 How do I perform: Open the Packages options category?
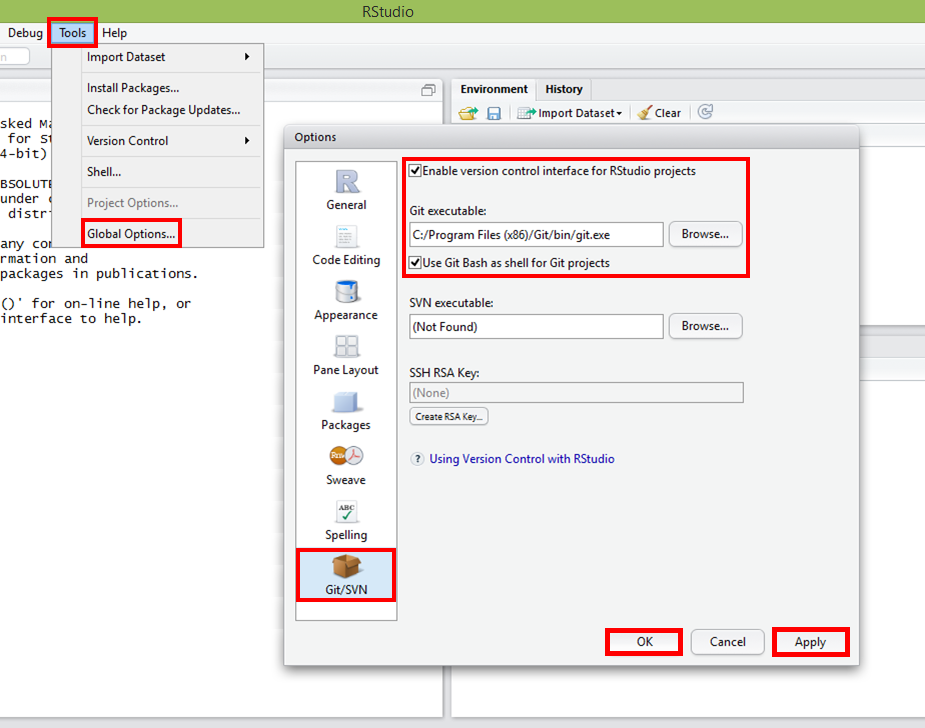(346, 410)
